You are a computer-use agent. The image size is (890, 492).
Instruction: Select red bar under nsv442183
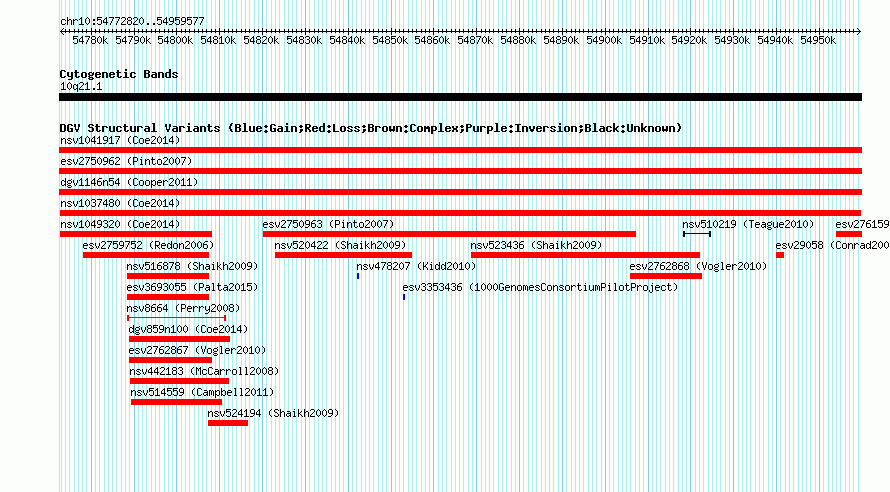(x=179, y=381)
